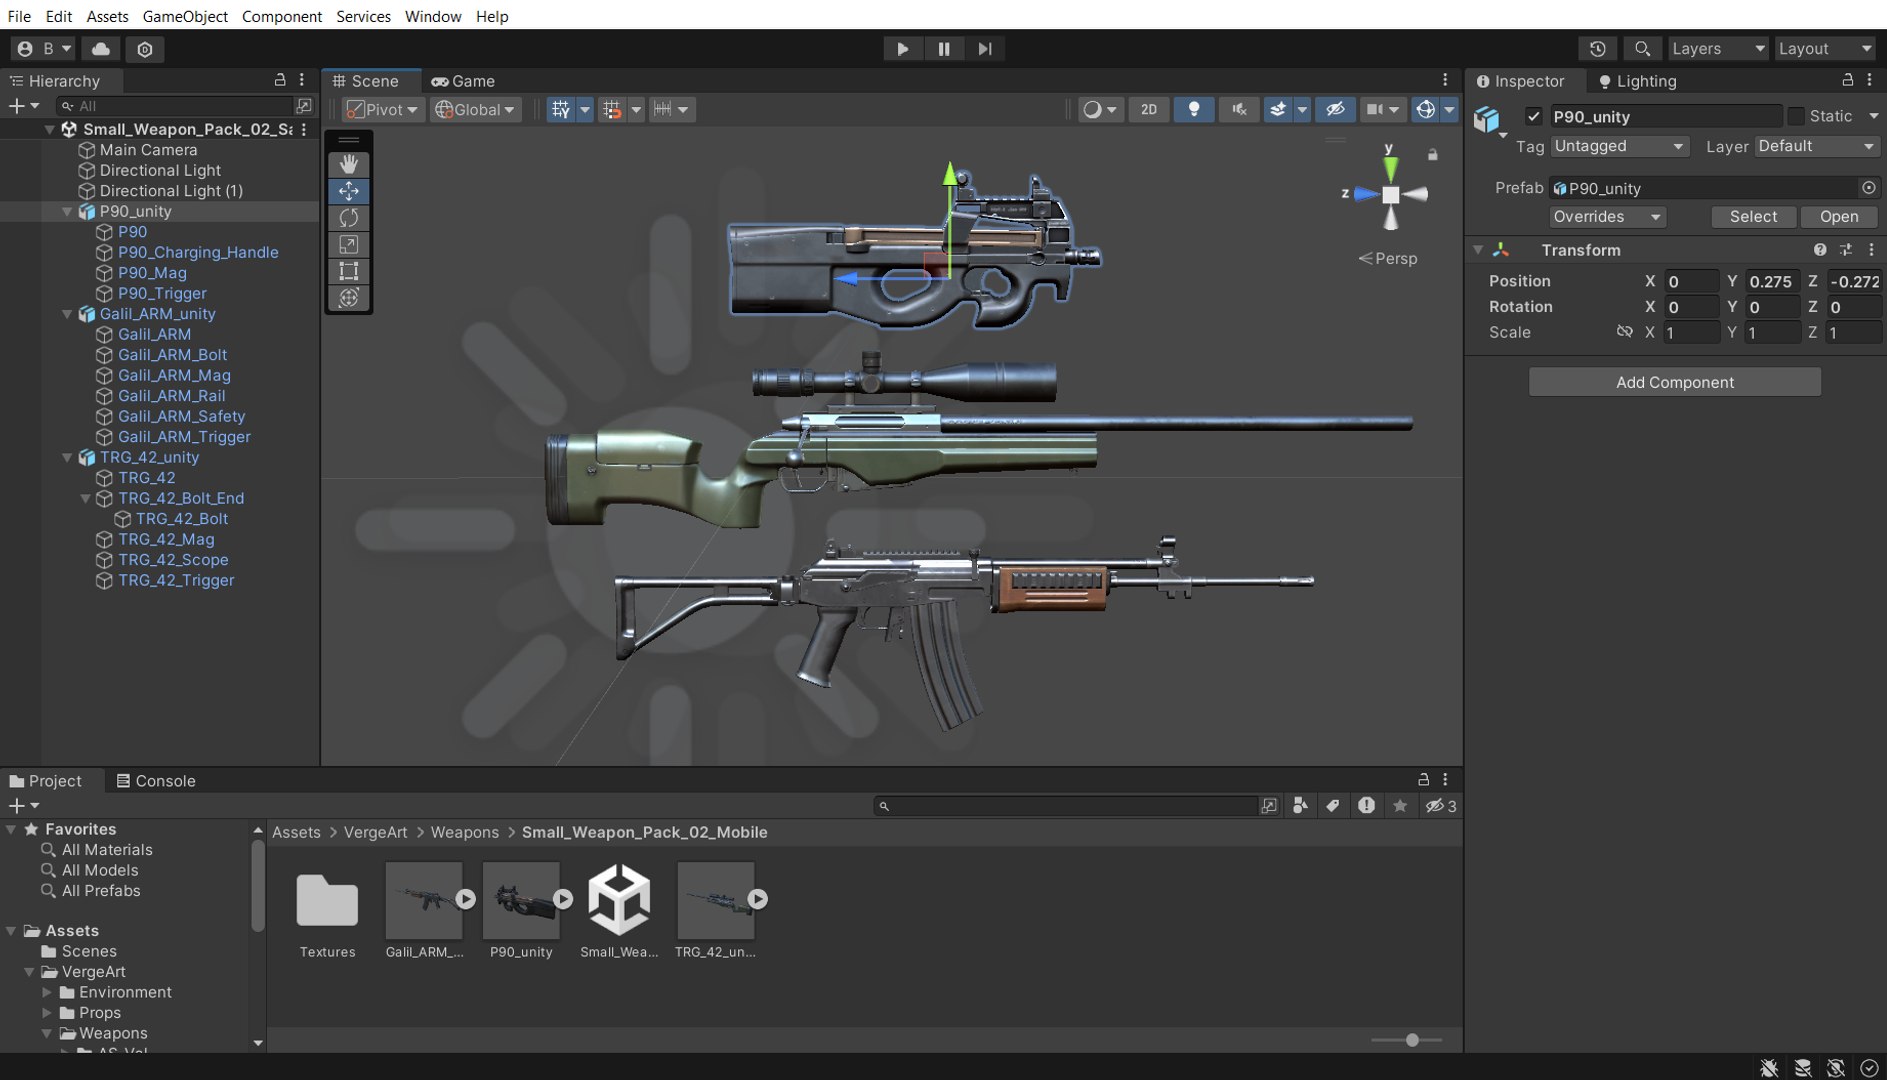
Task: Open Undo History icon
Action: pos(1598,48)
